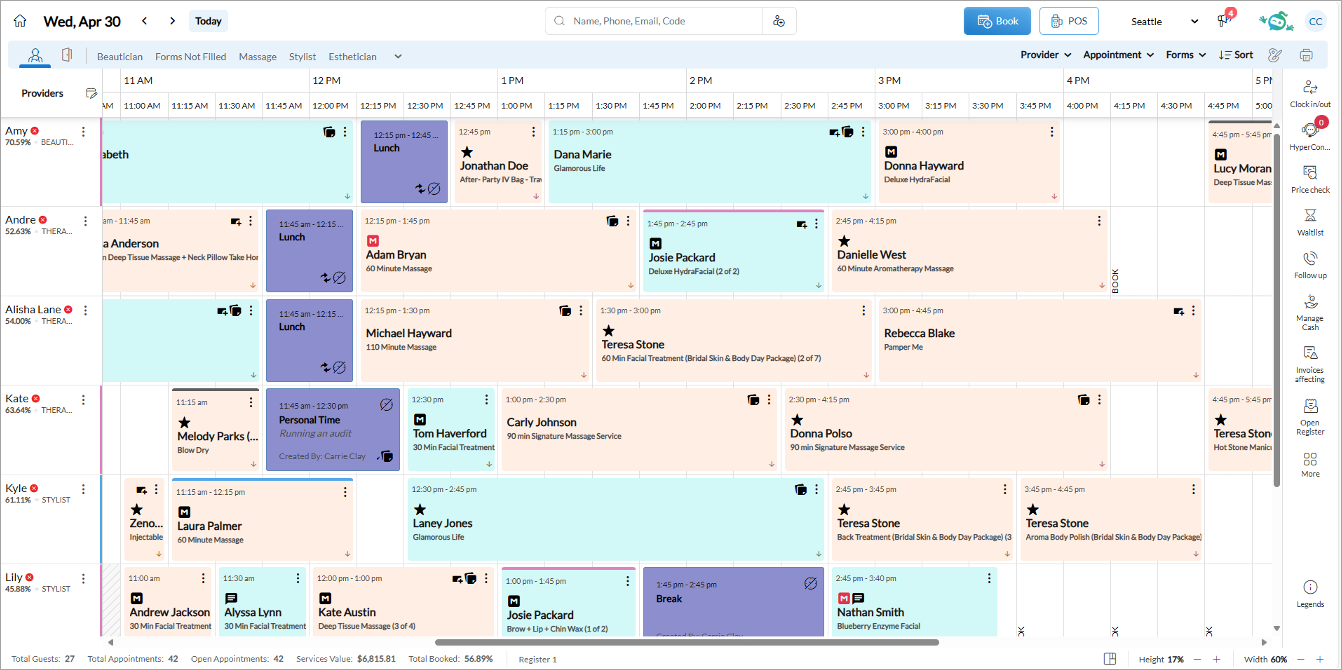The image size is (1342, 670).
Task: Open the ninja assistant mascot icon
Action: 1275,21
